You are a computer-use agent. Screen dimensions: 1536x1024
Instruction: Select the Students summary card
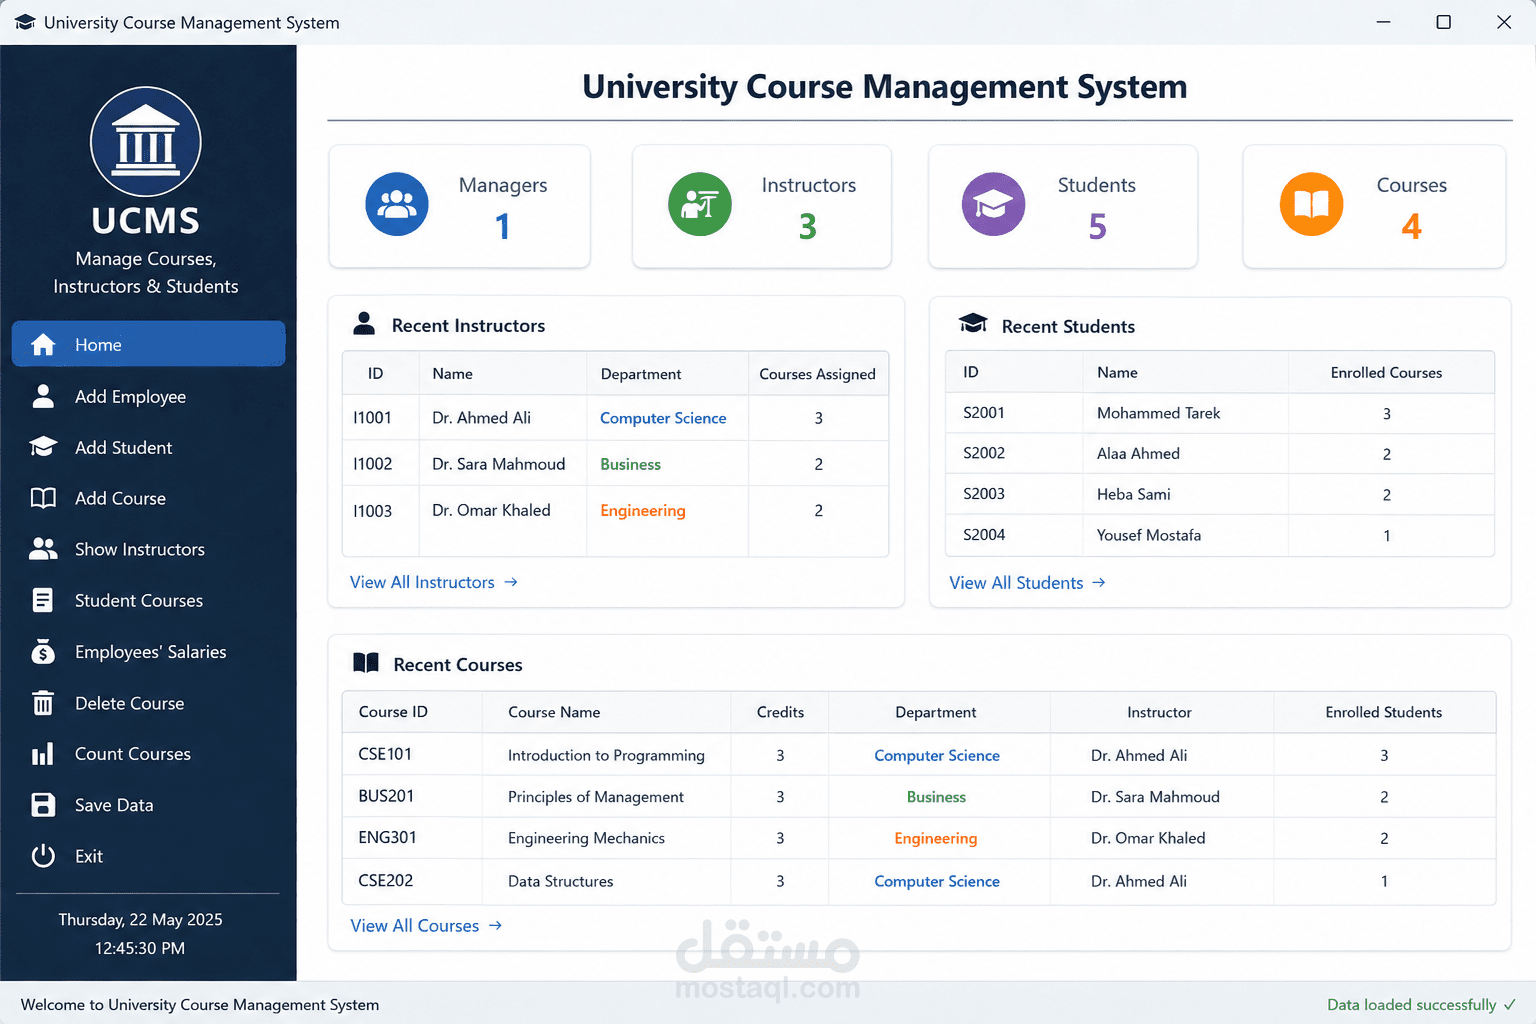tap(1063, 206)
